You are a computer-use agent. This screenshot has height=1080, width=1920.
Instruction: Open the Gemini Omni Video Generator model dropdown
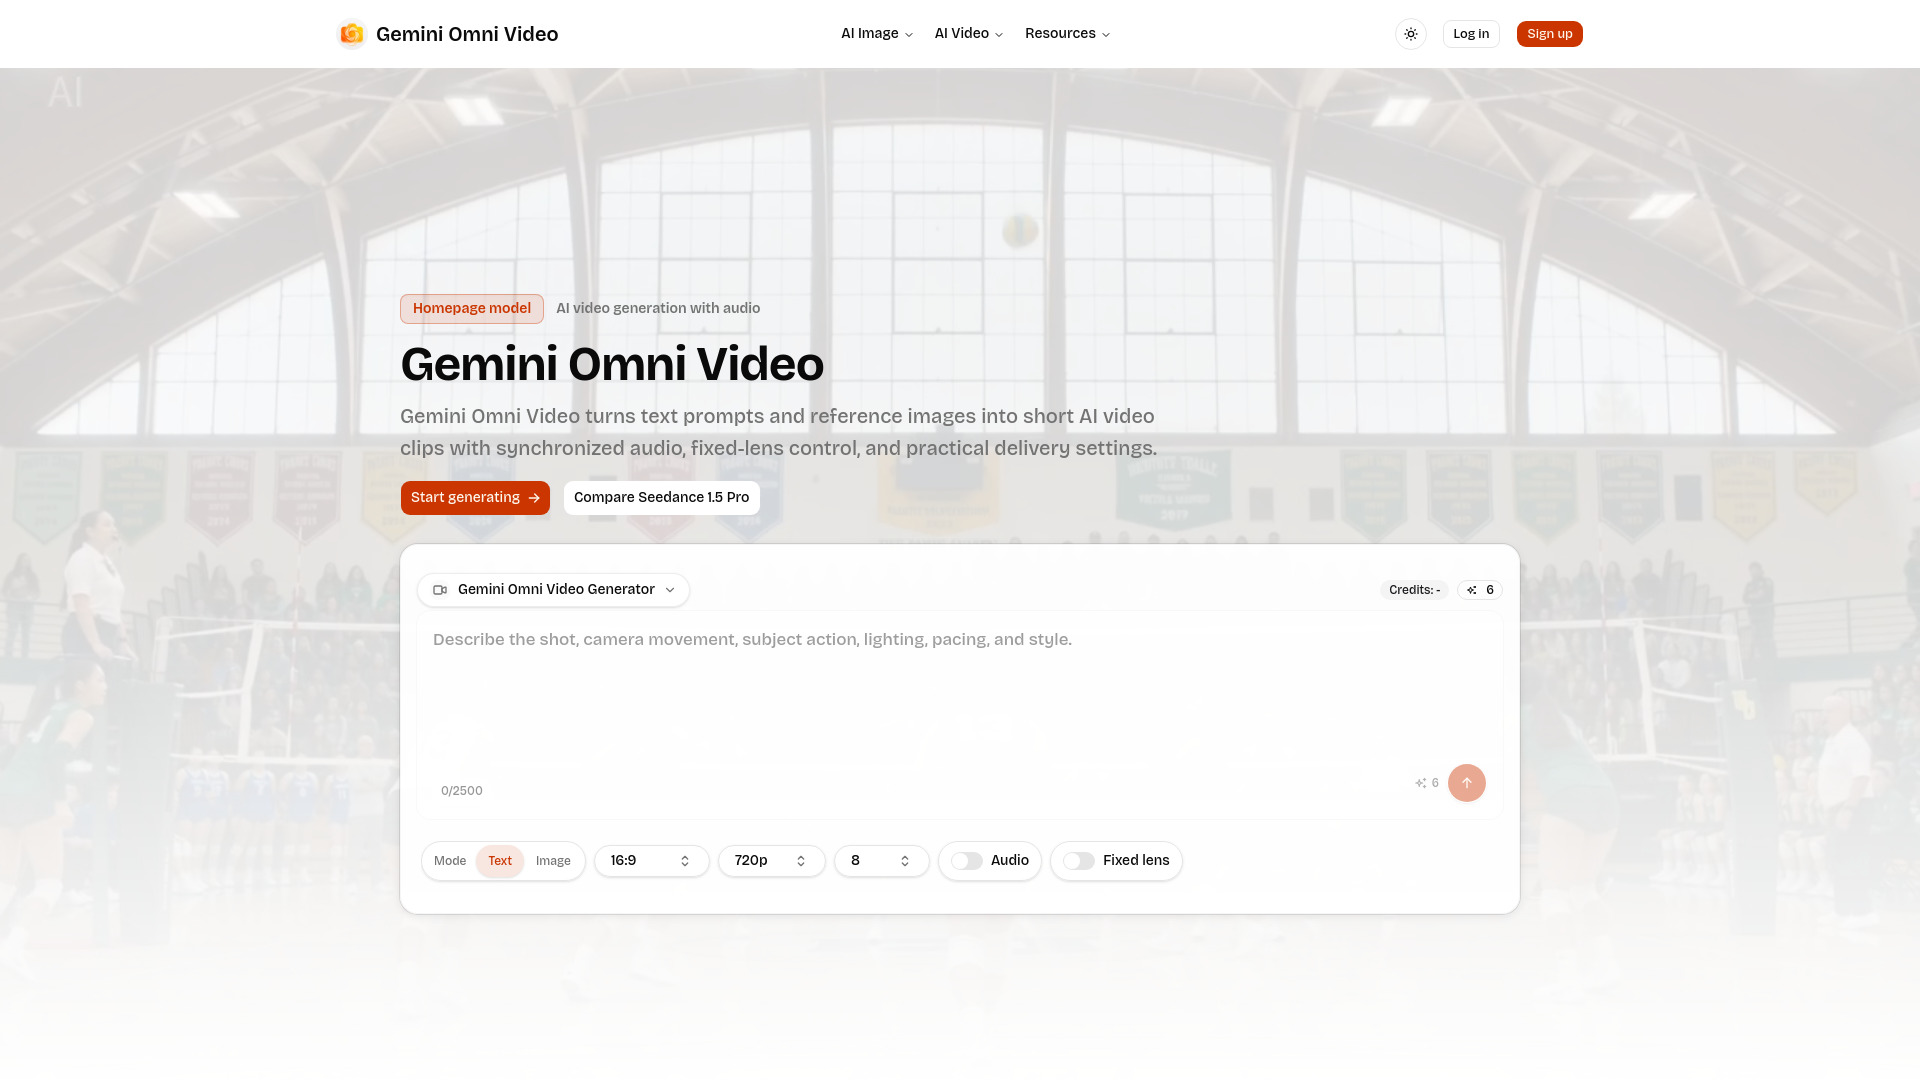pyautogui.click(x=553, y=590)
